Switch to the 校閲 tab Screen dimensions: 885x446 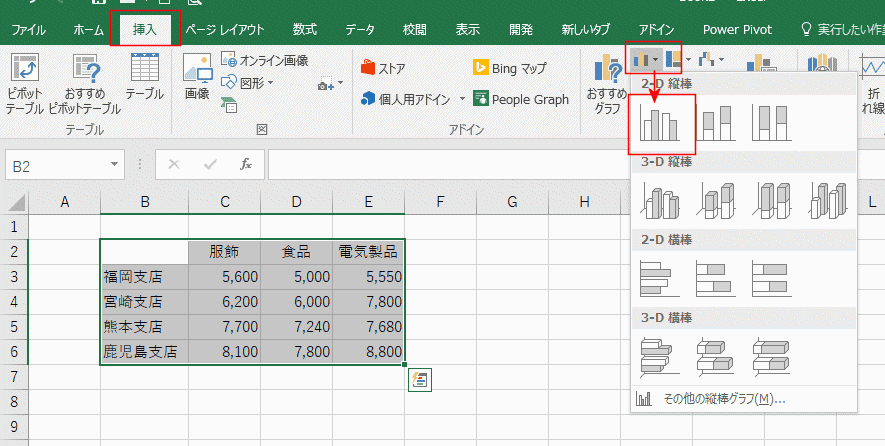(x=415, y=30)
